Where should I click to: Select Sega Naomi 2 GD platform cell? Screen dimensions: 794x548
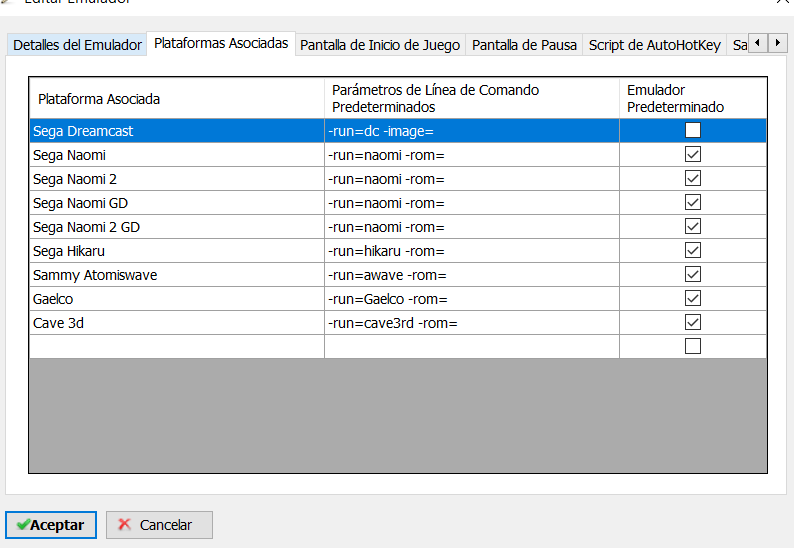tap(177, 227)
